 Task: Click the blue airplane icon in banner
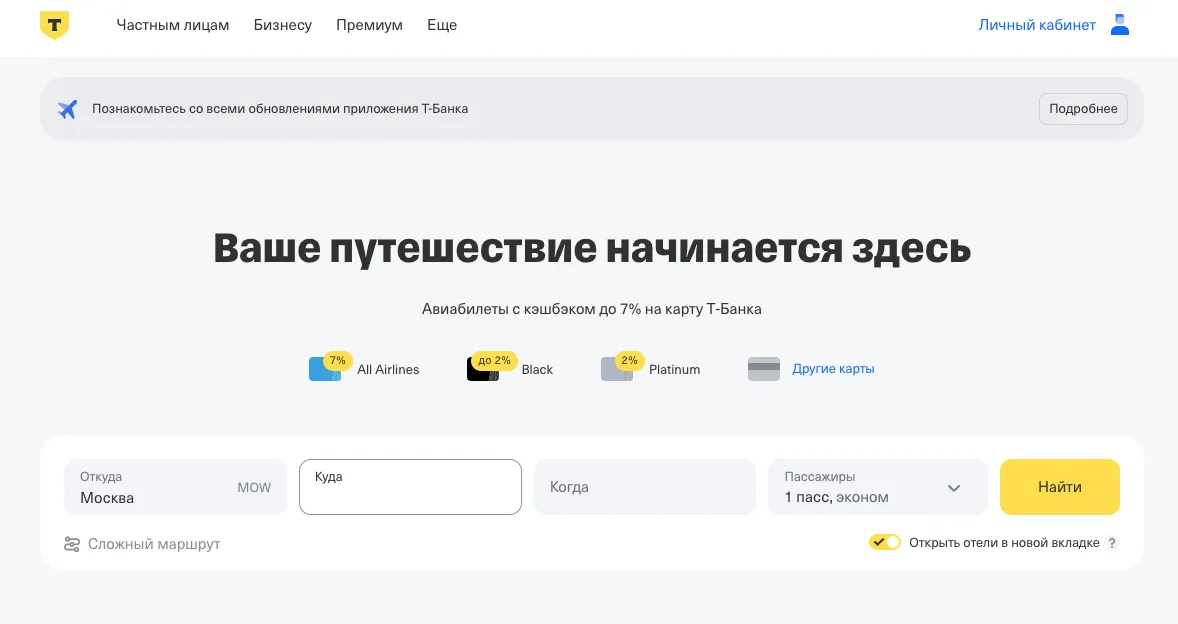[x=68, y=109]
